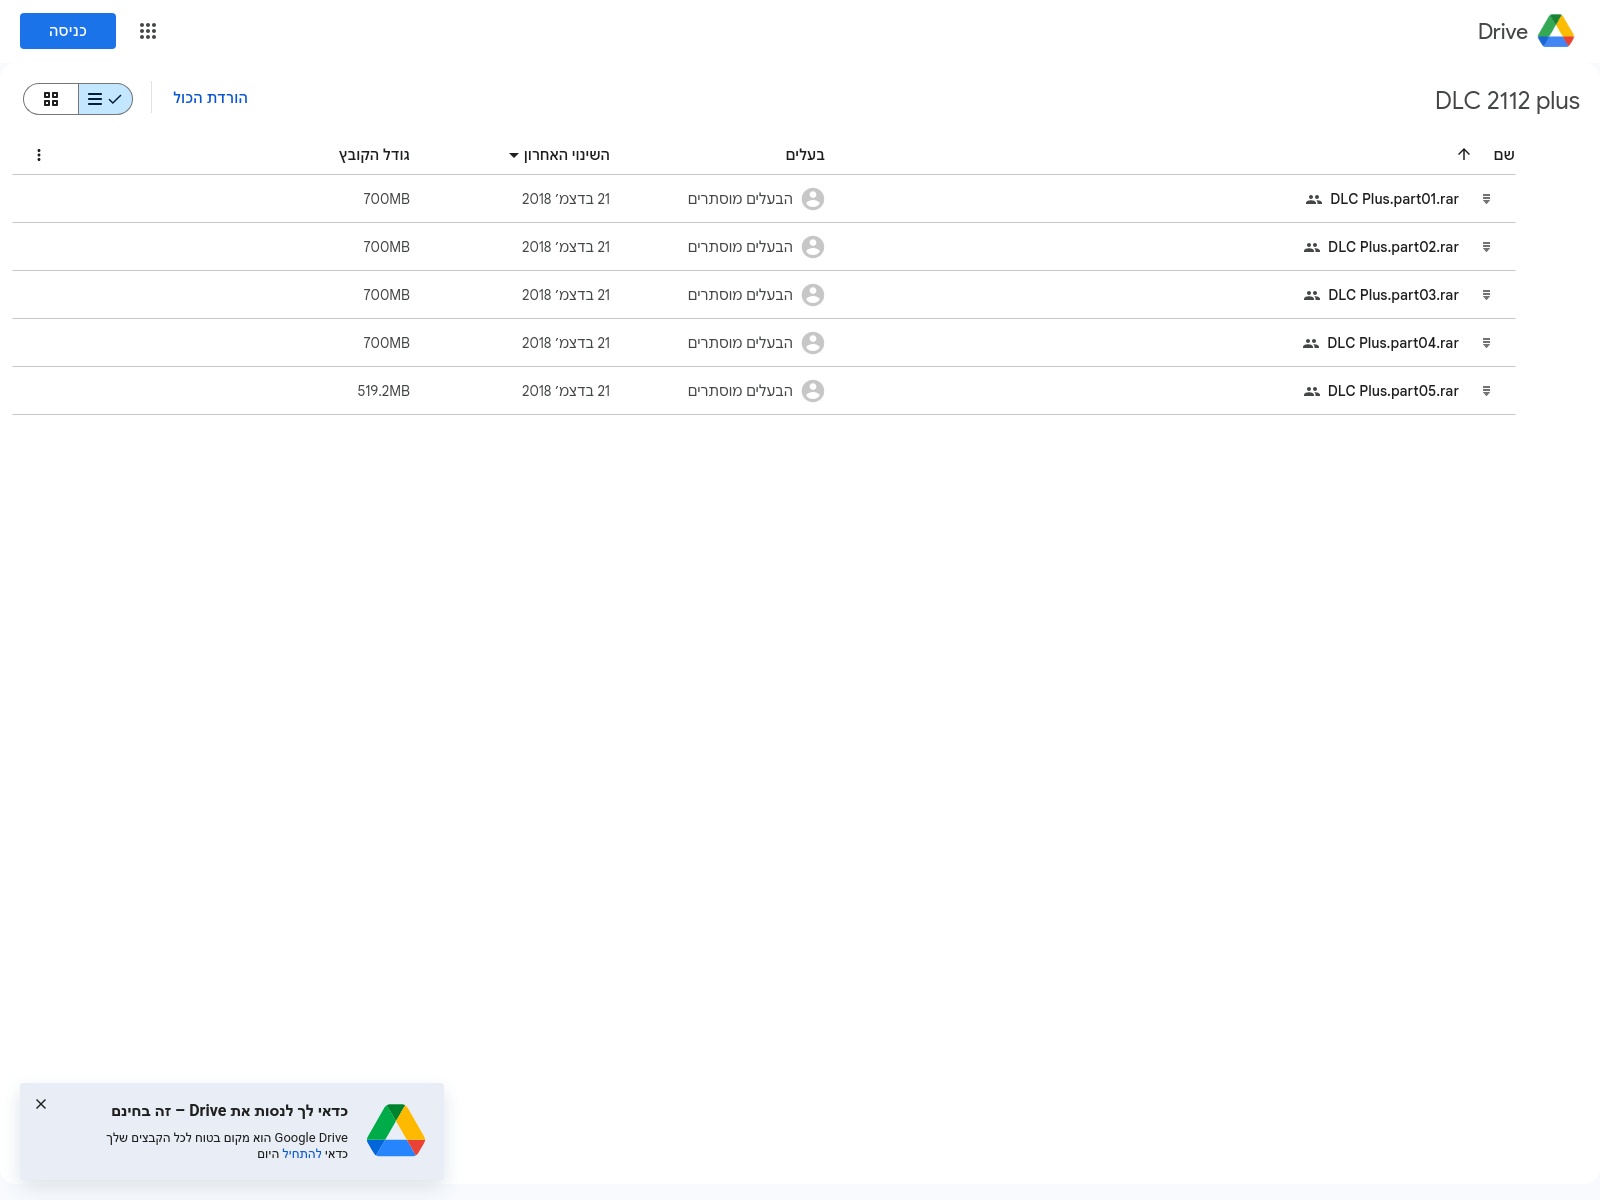Close the Drive promo banner
The image size is (1600, 1200).
click(x=41, y=1104)
